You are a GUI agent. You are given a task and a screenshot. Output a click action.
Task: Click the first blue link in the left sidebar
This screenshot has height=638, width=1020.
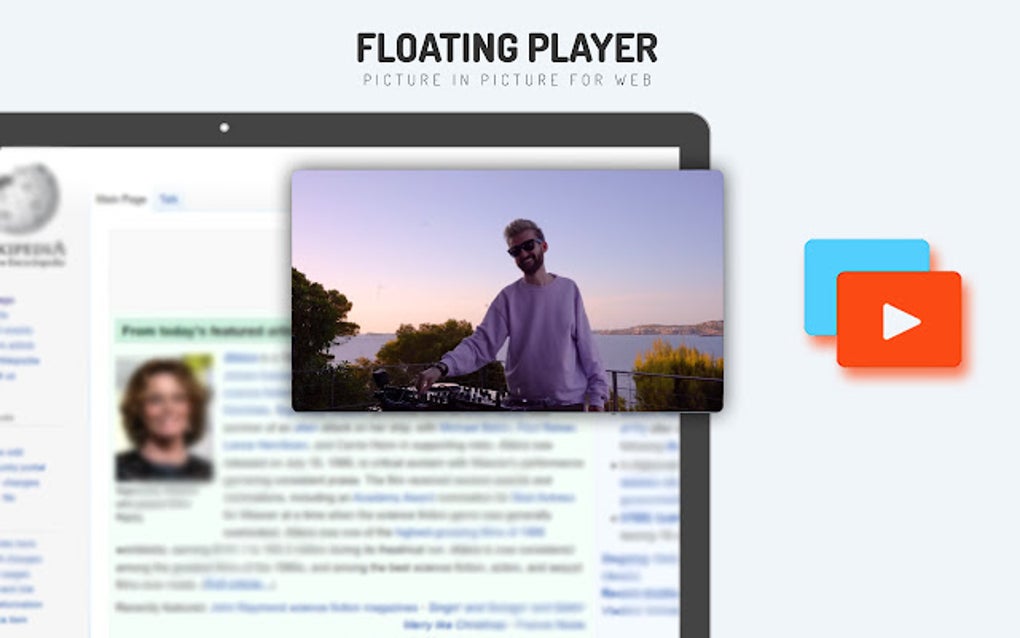pos(8,298)
